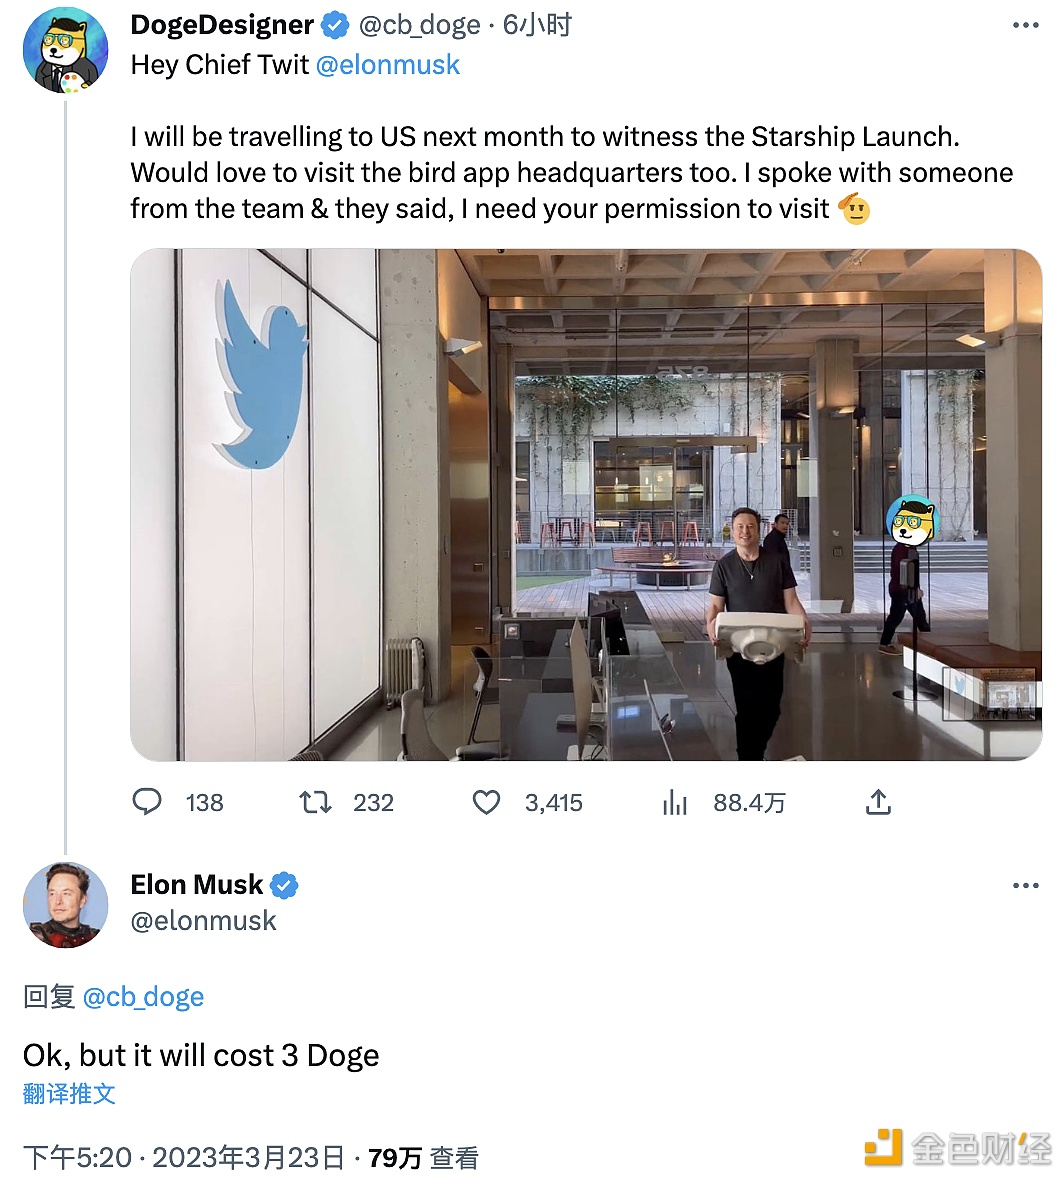Open the Elon Musk display name

(x=197, y=885)
